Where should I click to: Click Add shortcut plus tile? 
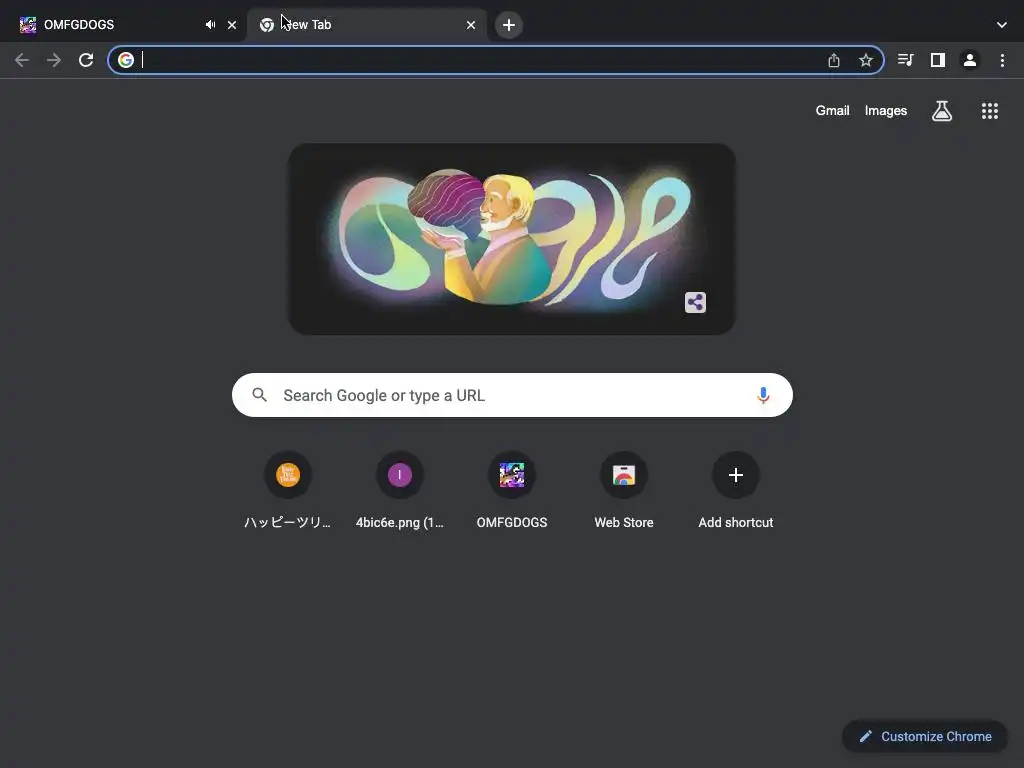tap(736, 491)
